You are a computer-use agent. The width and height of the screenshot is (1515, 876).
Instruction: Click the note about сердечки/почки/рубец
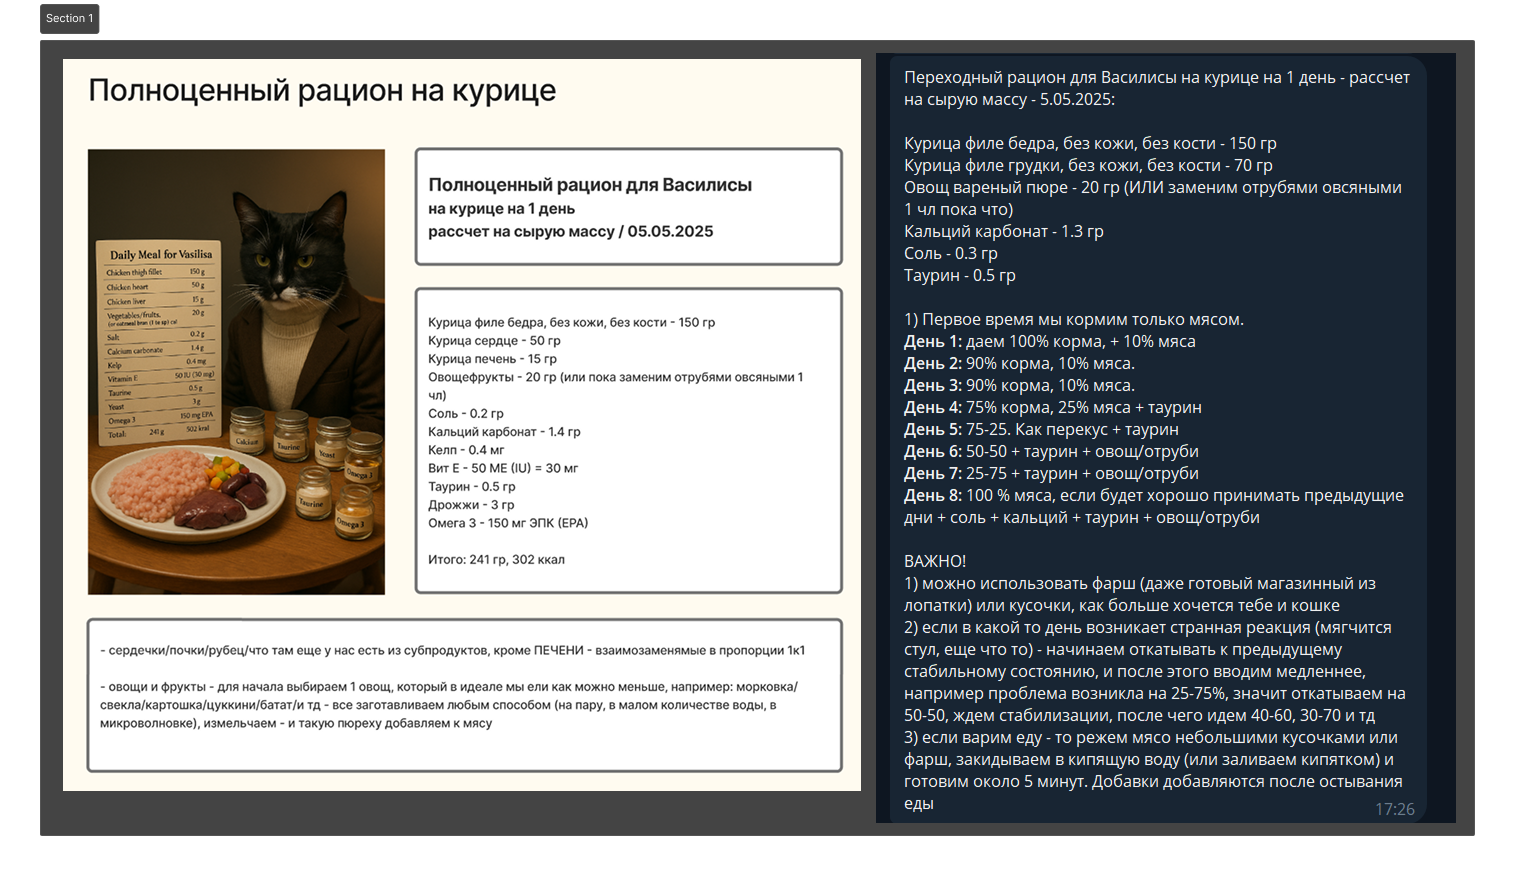click(x=452, y=651)
